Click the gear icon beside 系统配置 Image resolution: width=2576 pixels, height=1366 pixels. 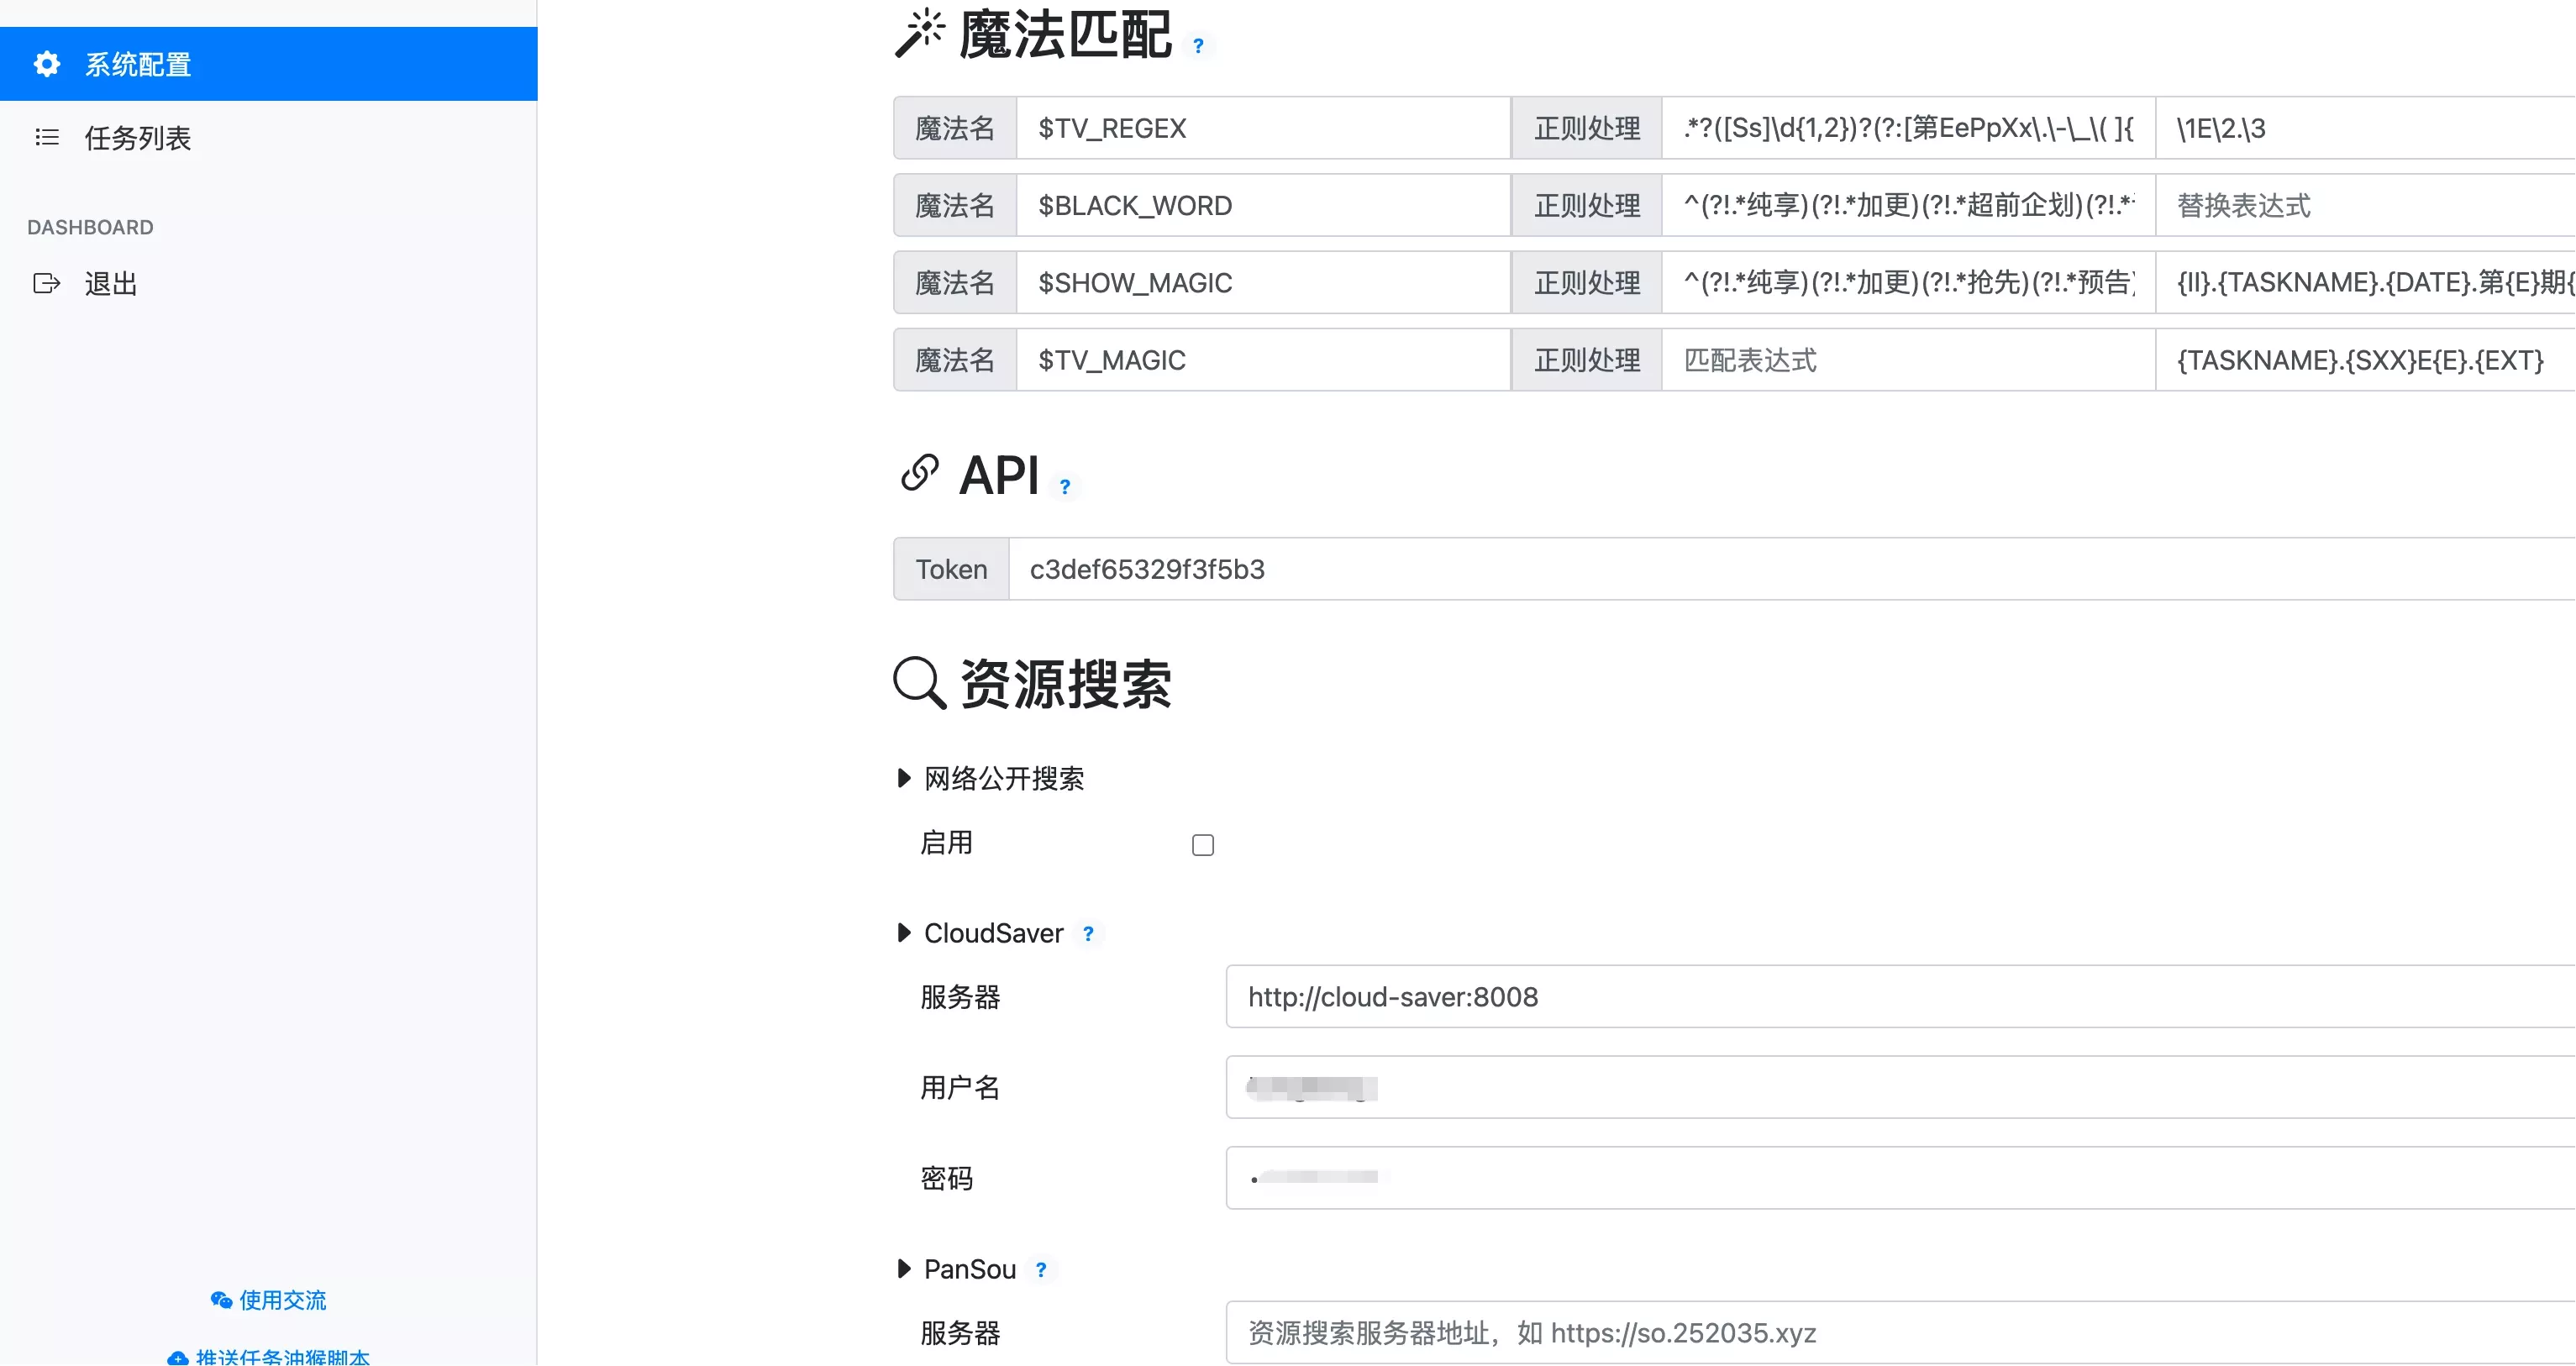(47, 64)
